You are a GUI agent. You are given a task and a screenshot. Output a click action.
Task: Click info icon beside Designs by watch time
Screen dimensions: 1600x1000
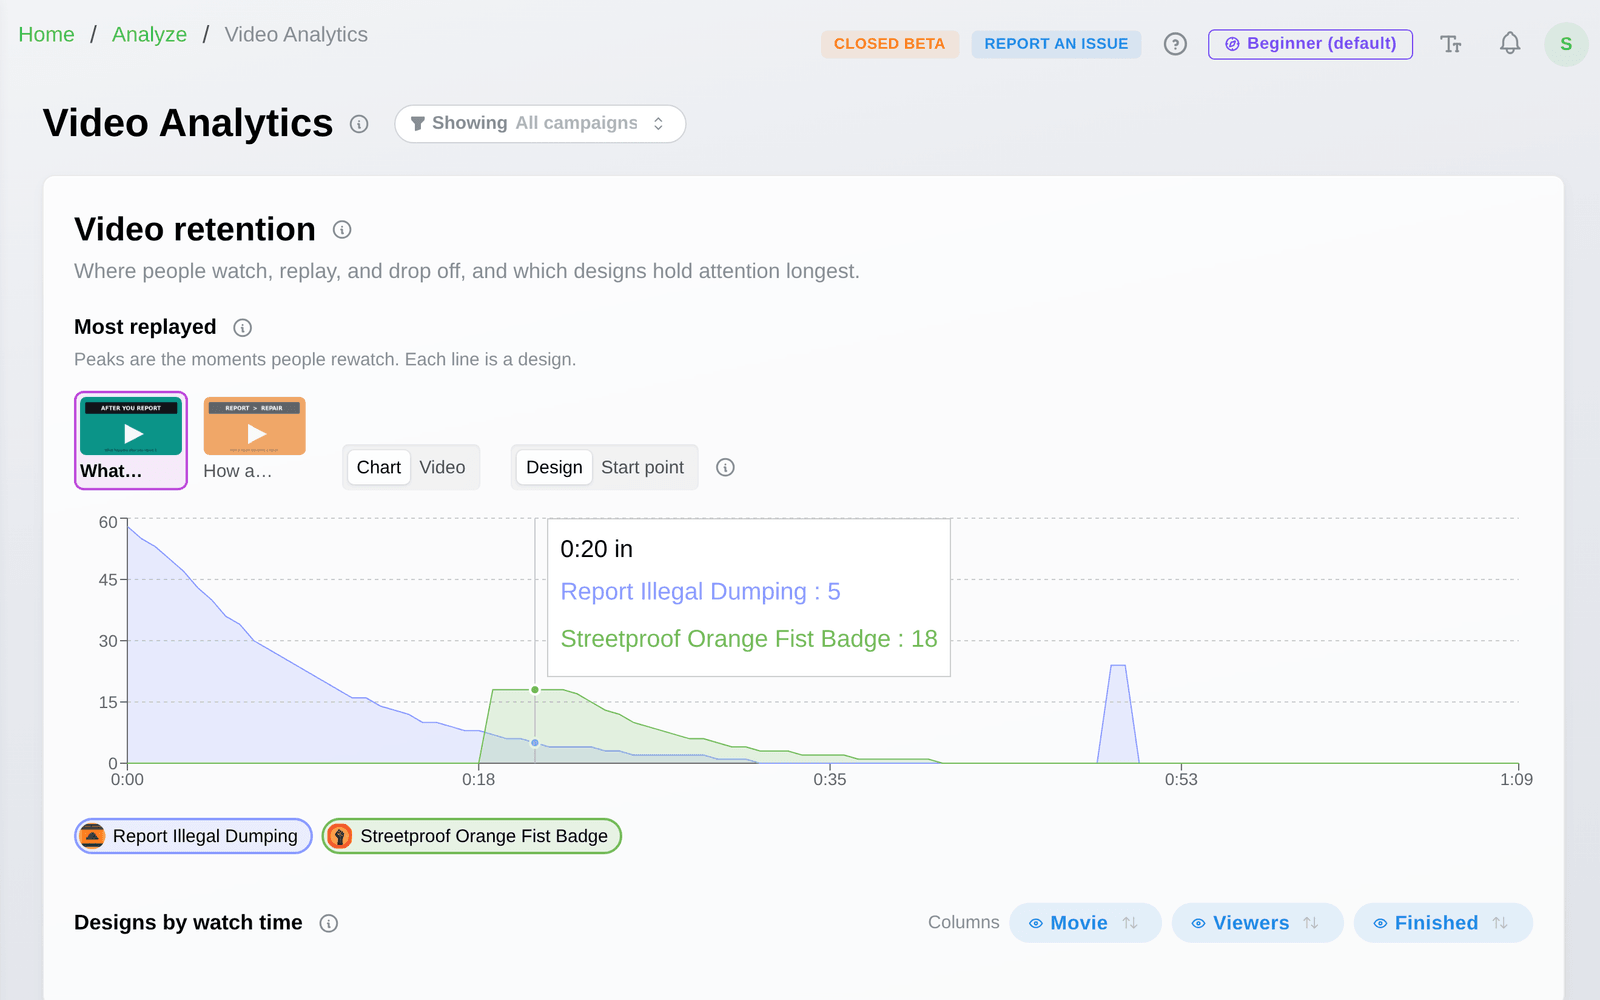click(x=328, y=924)
